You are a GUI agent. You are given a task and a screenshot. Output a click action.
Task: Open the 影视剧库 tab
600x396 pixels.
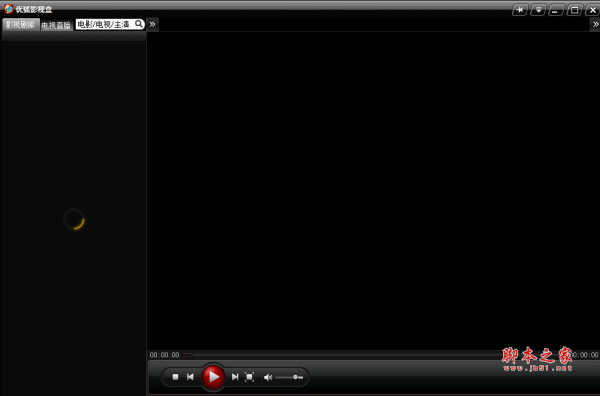21,25
